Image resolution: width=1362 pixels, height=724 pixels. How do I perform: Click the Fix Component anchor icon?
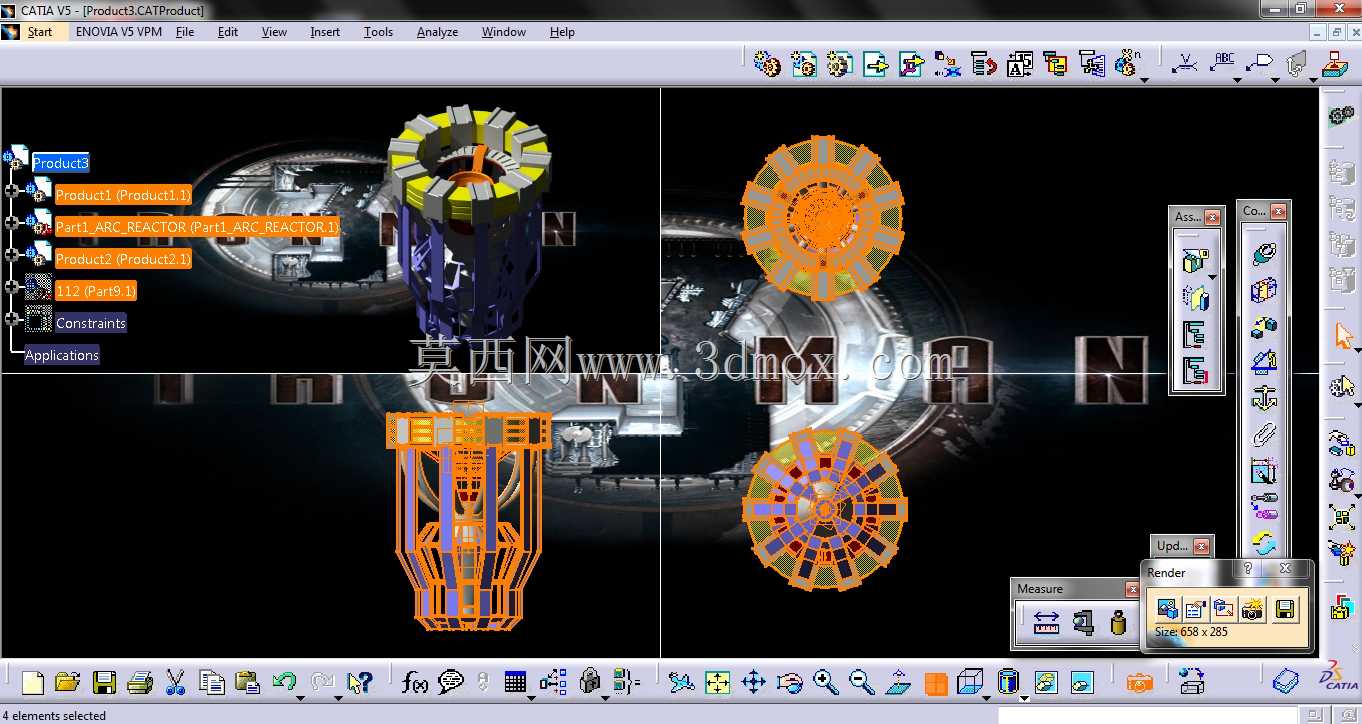pyautogui.click(x=1264, y=398)
